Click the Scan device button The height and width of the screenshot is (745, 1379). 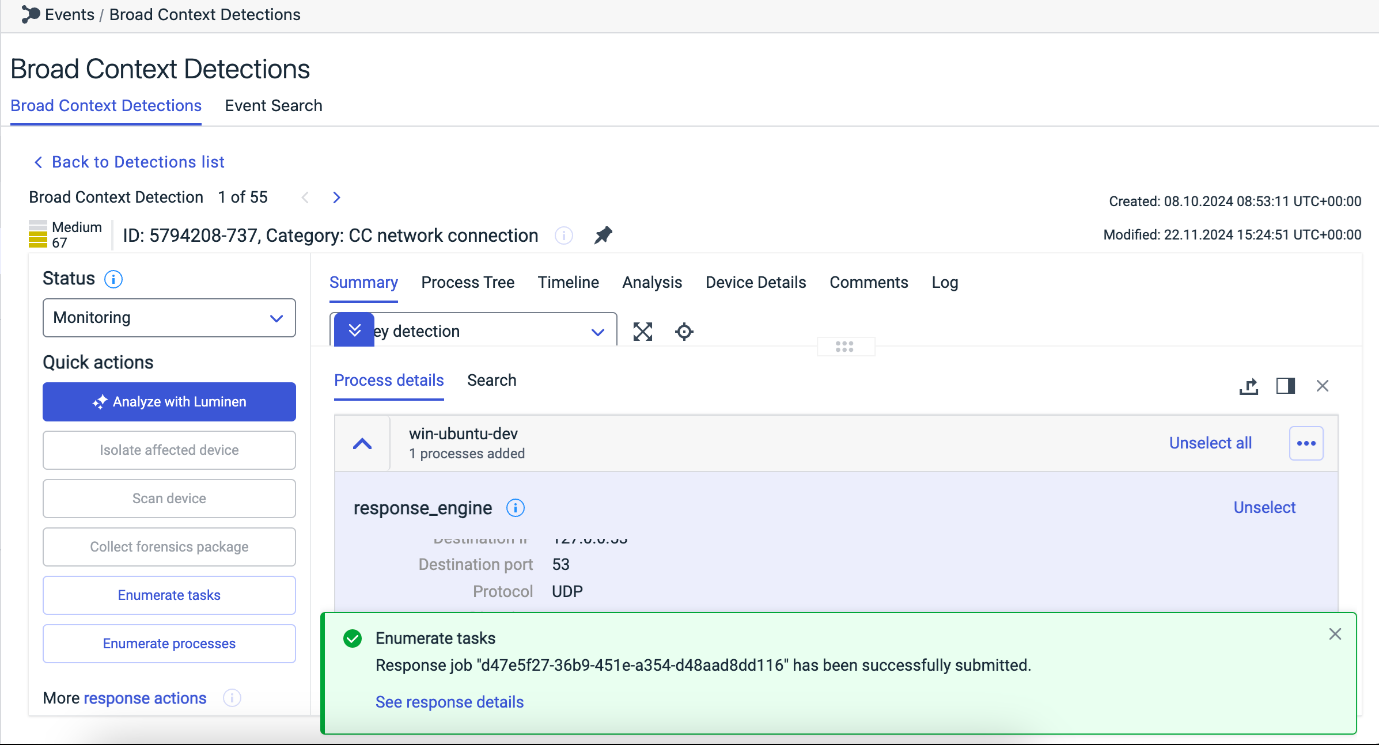(x=169, y=499)
